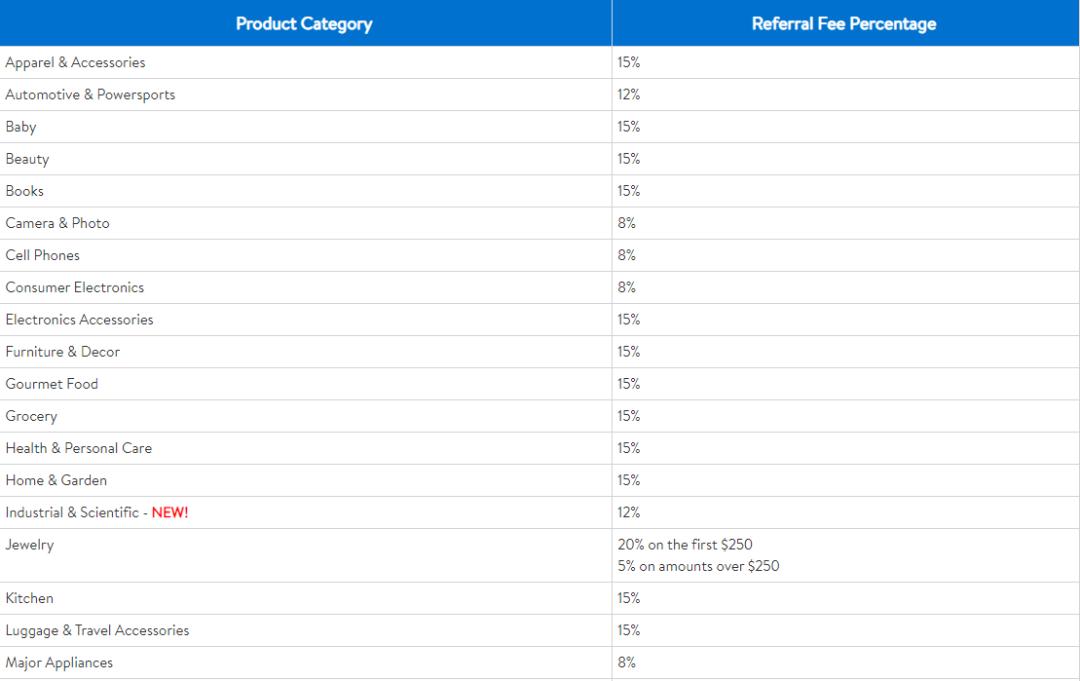Viewport: 1080px width, 681px height.
Task: Select the Baby category cell
Action: [21, 127]
